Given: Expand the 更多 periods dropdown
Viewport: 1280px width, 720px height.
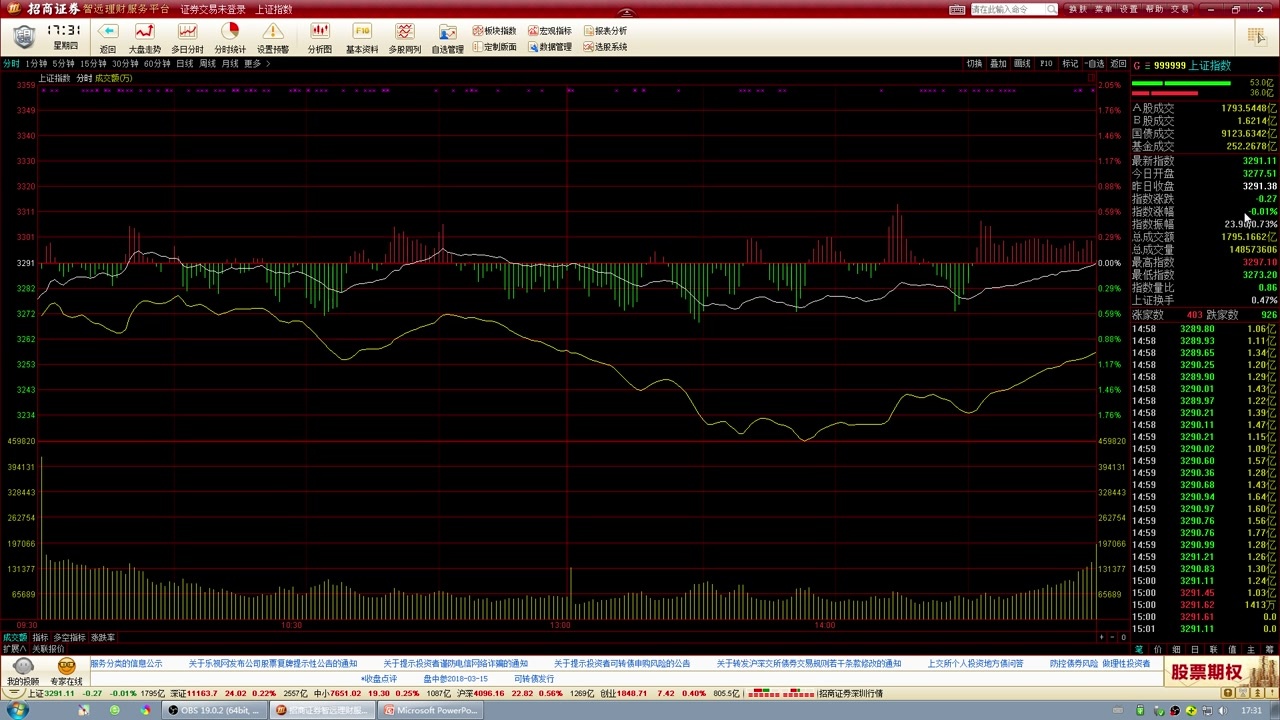Looking at the screenshot, I should [256, 64].
